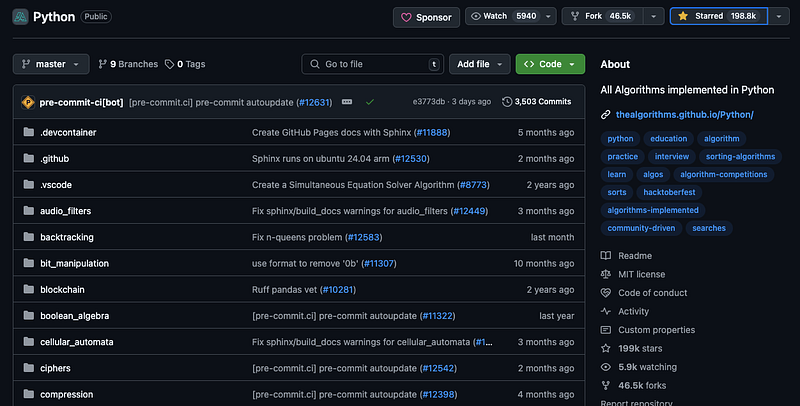
Task: Click the heart icon beside Code of conduct
Action: [606, 293]
